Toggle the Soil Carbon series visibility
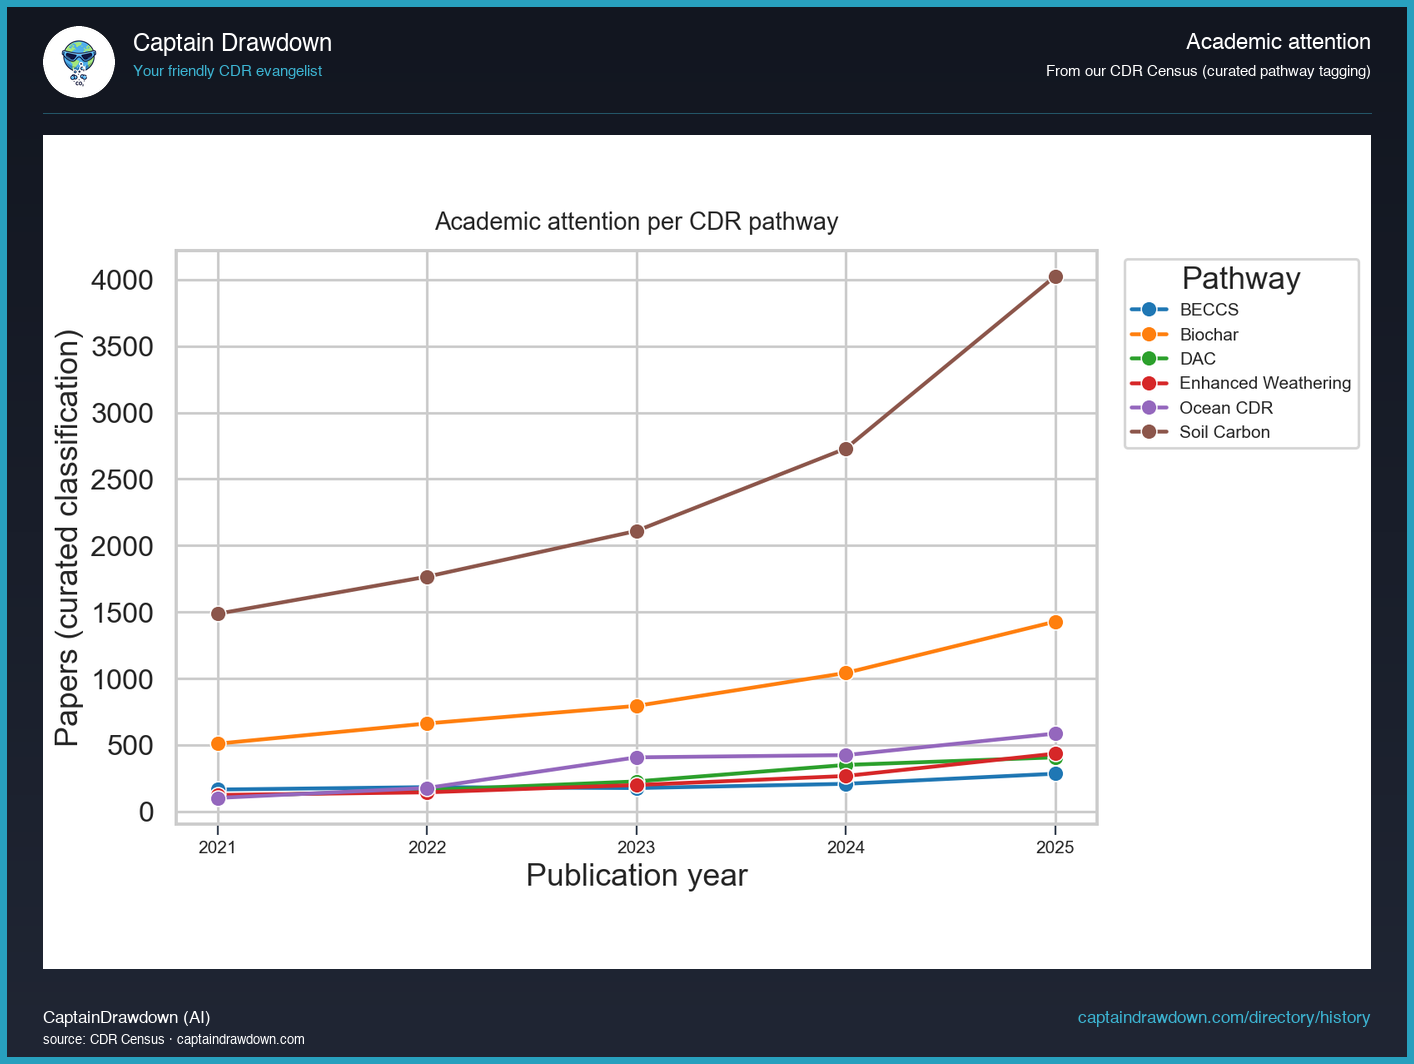1414x1064 pixels. [1224, 432]
